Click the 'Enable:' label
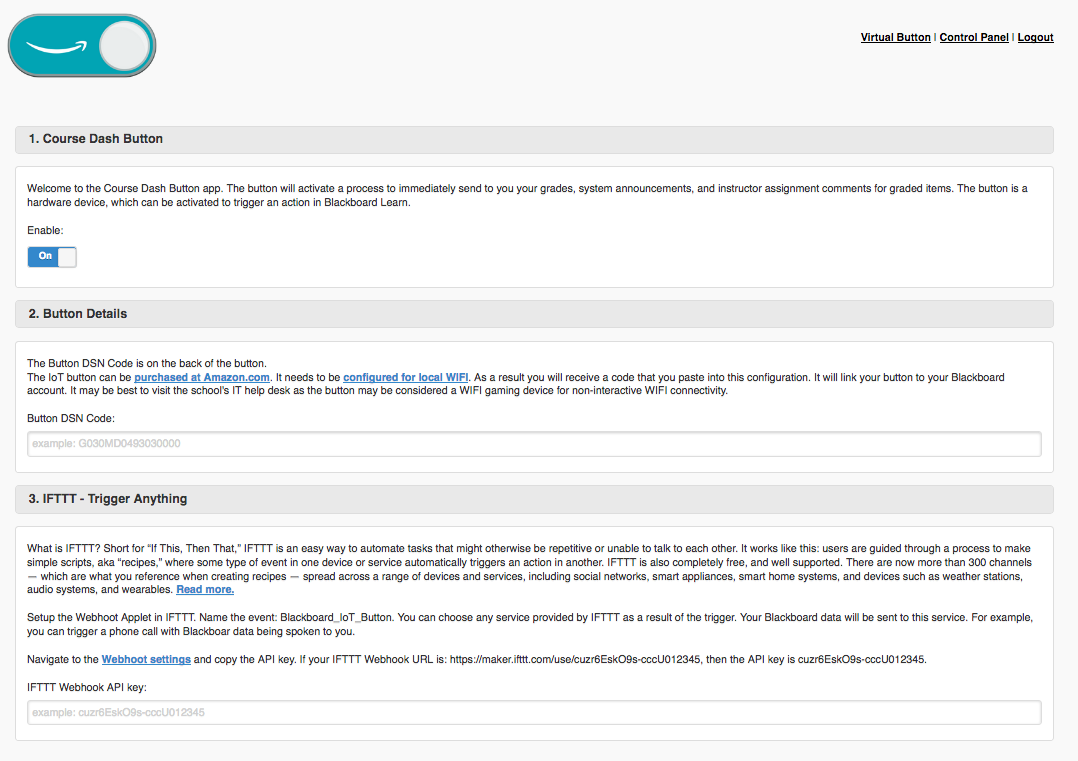 pyautogui.click(x=45, y=230)
